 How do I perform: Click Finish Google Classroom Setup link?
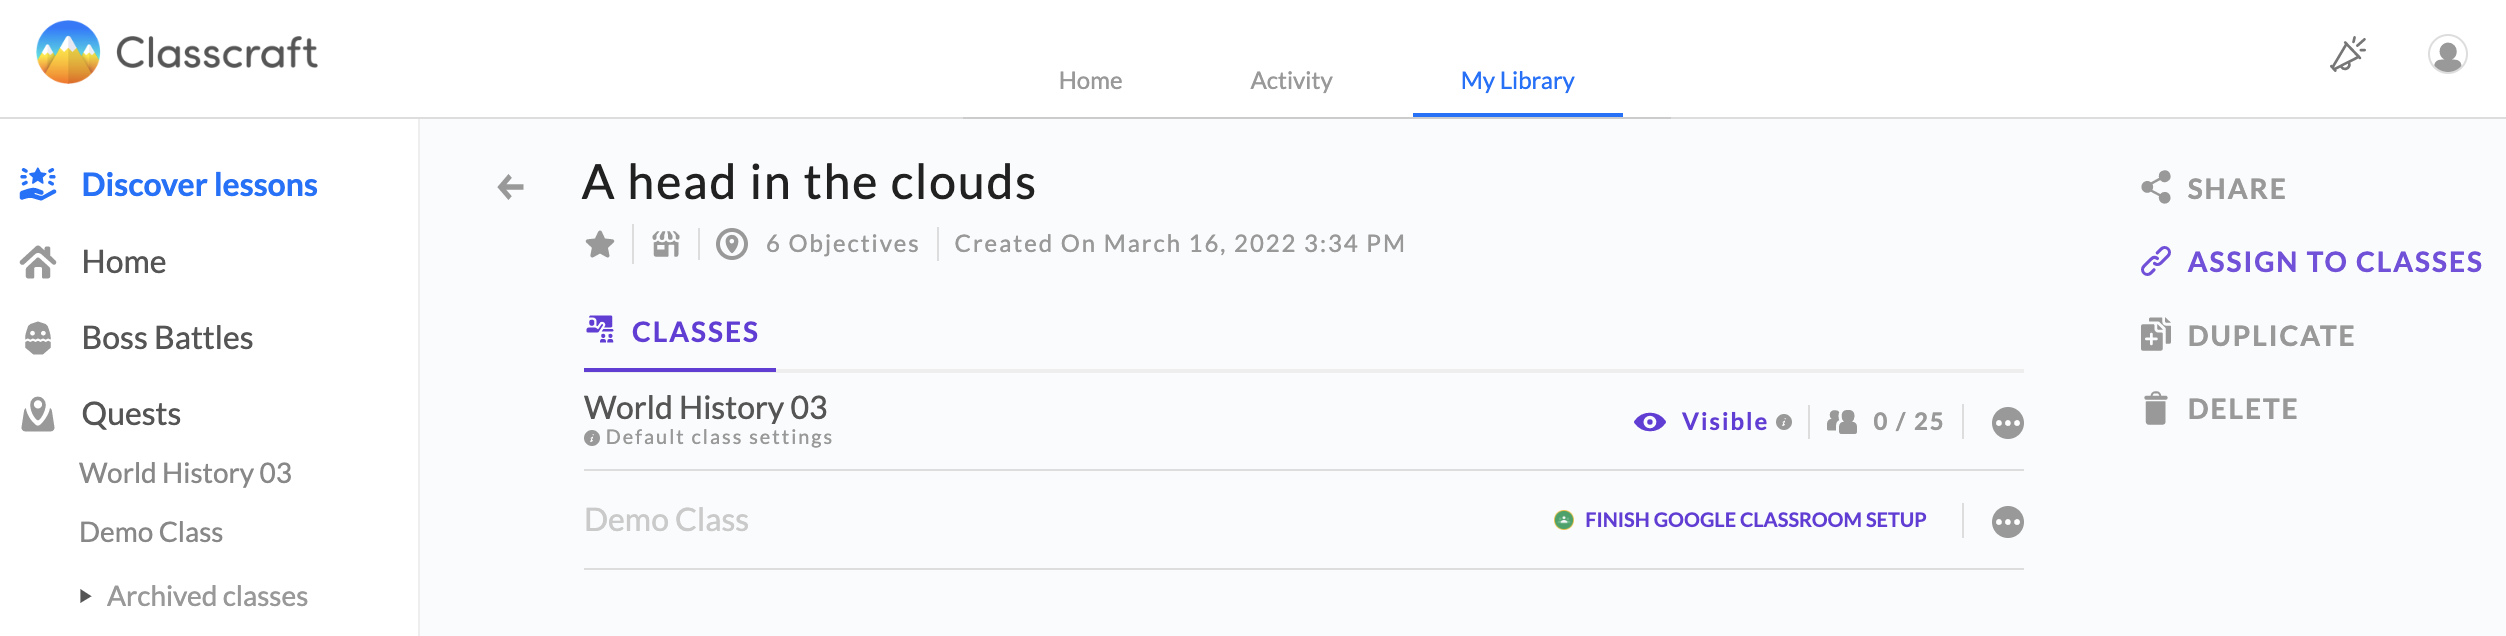1755,520
